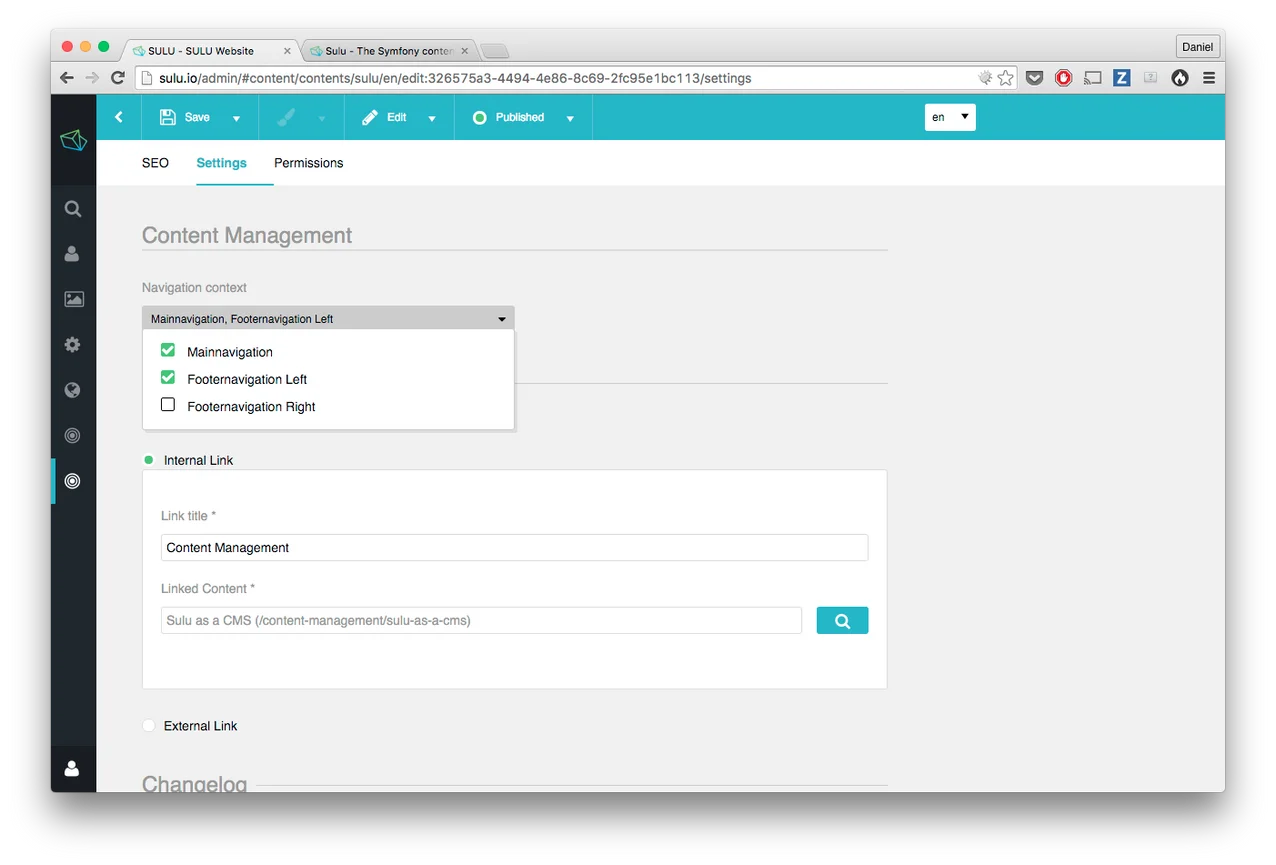Switch to the SEO tab

pos(155,163)
